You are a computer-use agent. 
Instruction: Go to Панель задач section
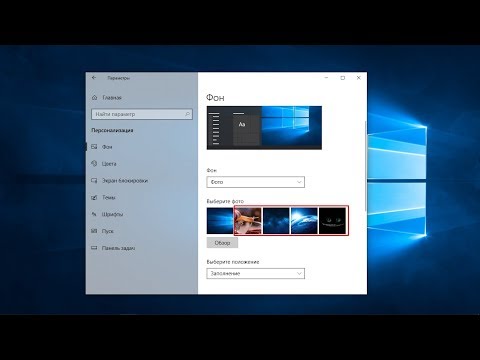[118, 248]
